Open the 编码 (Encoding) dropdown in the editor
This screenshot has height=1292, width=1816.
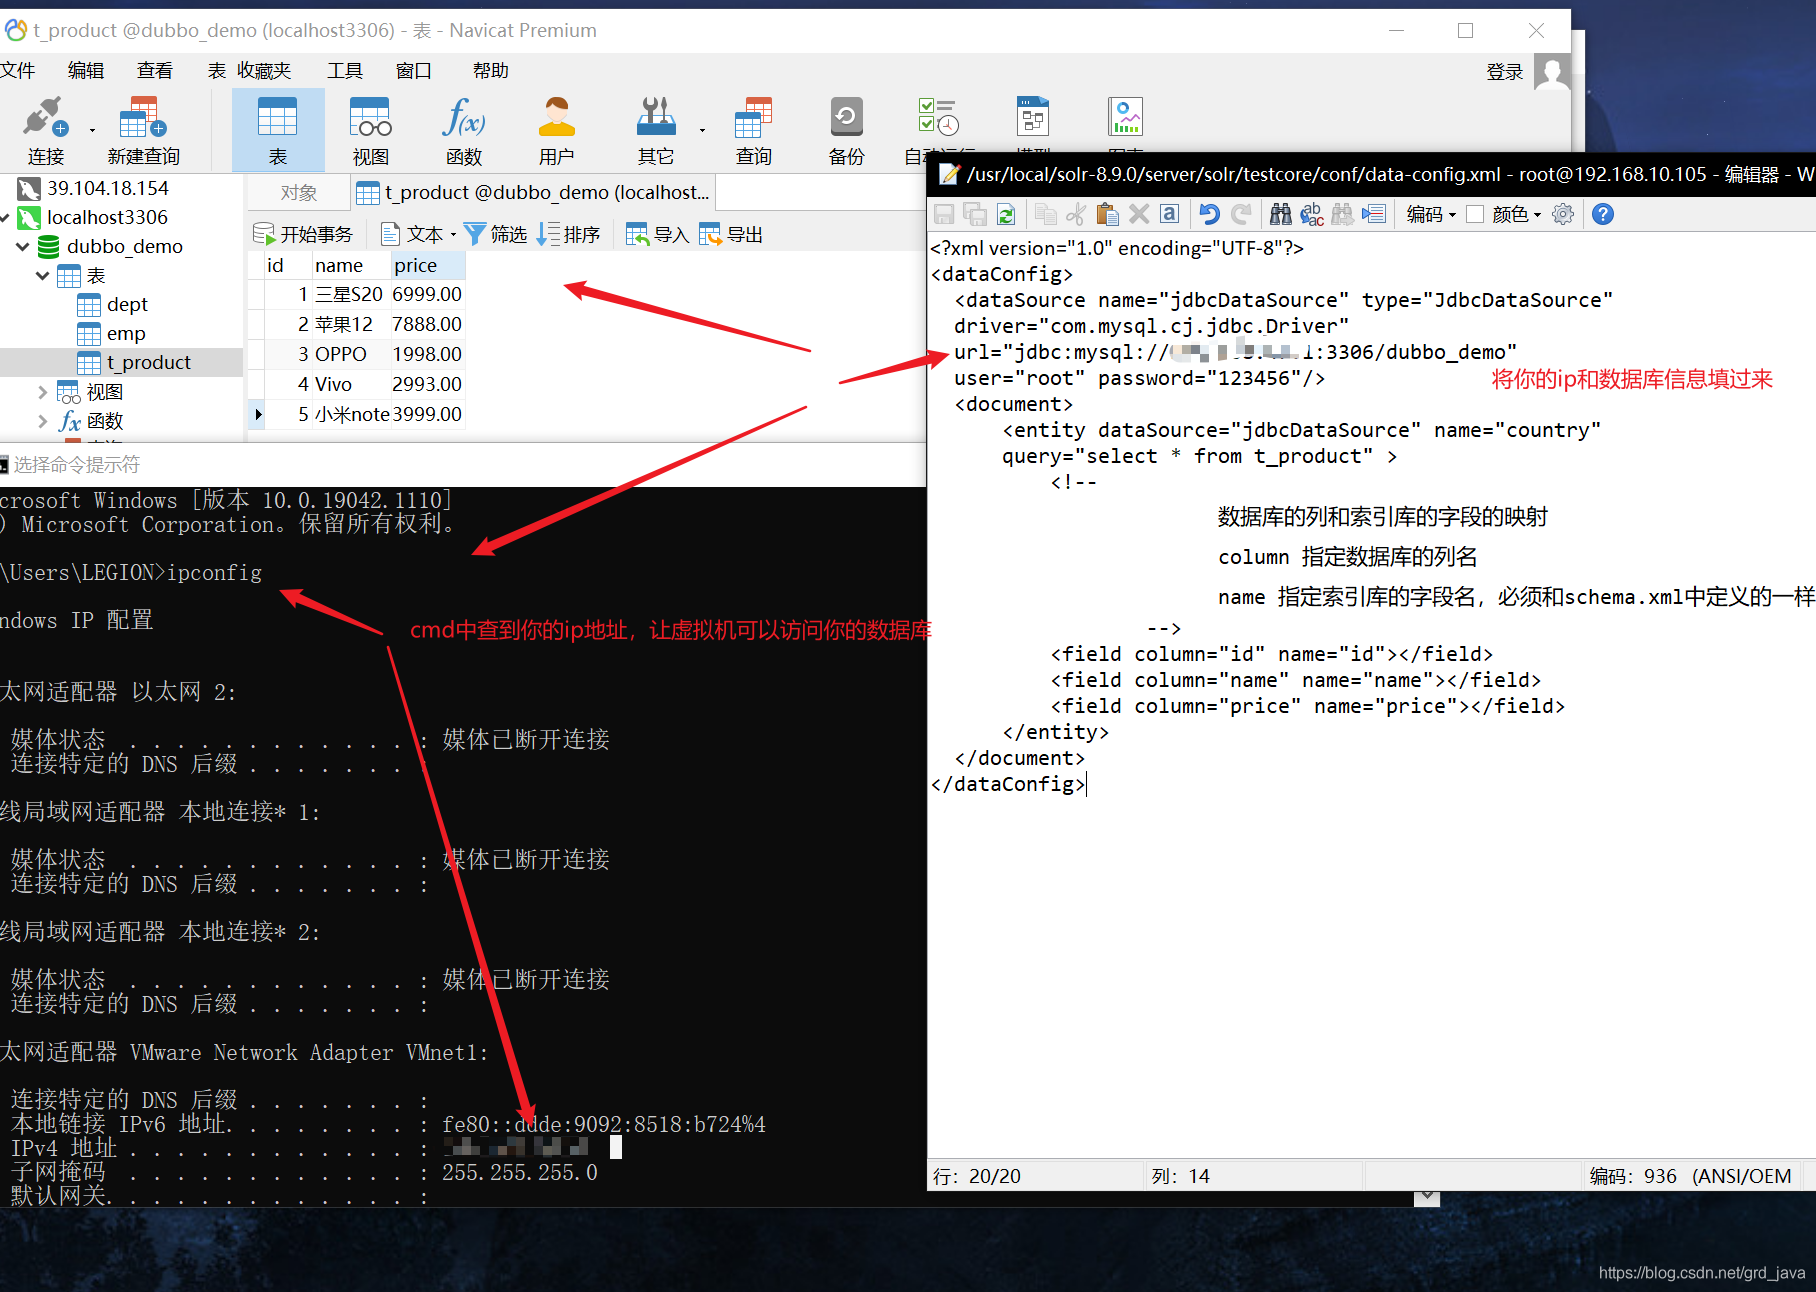tap(1431, 214)
